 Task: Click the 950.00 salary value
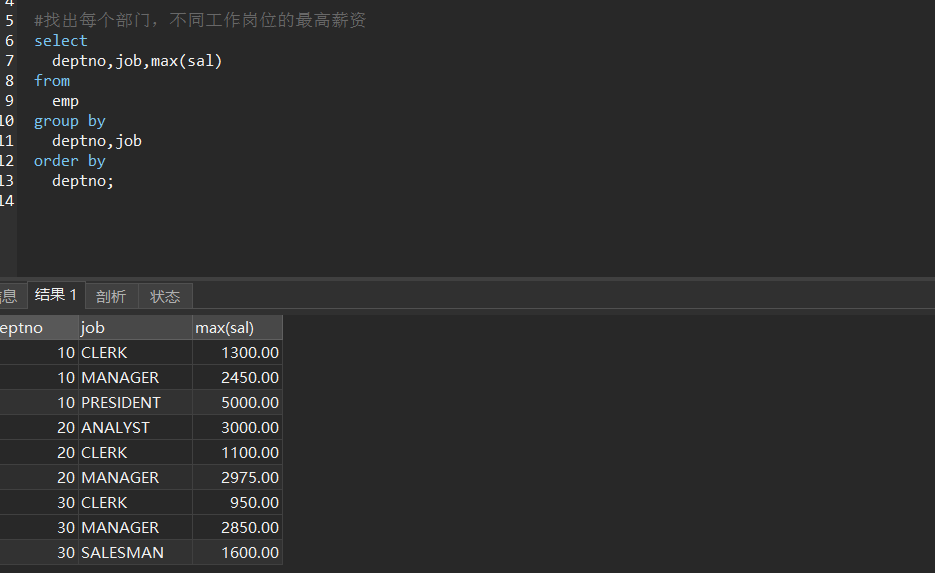pos(237,503)
